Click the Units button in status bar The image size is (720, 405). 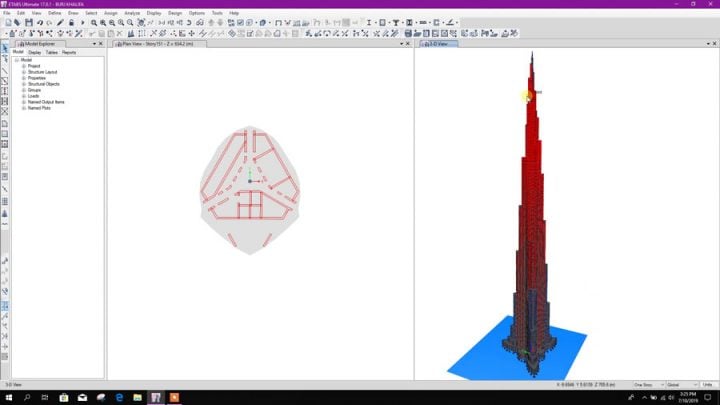(x=708, y=385)
